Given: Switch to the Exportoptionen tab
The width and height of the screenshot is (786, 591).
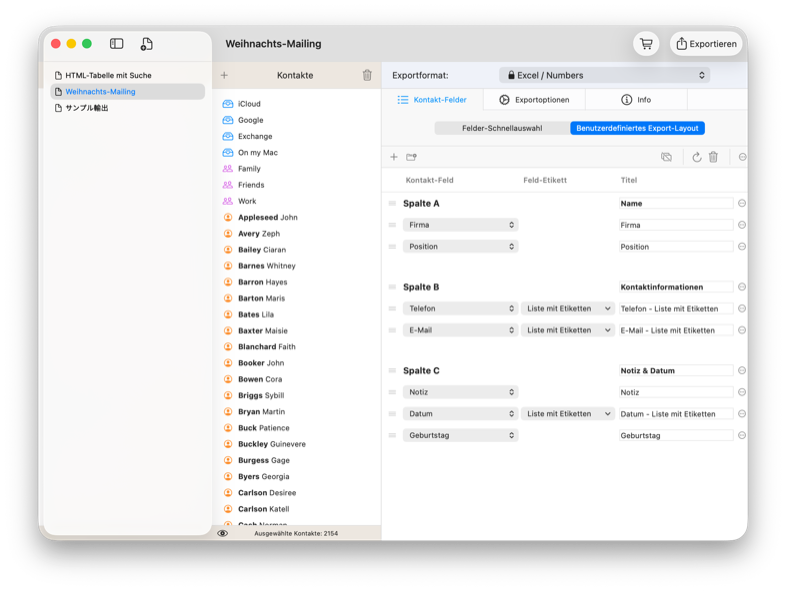Looking at the screenshot, I should click(534, 100).
